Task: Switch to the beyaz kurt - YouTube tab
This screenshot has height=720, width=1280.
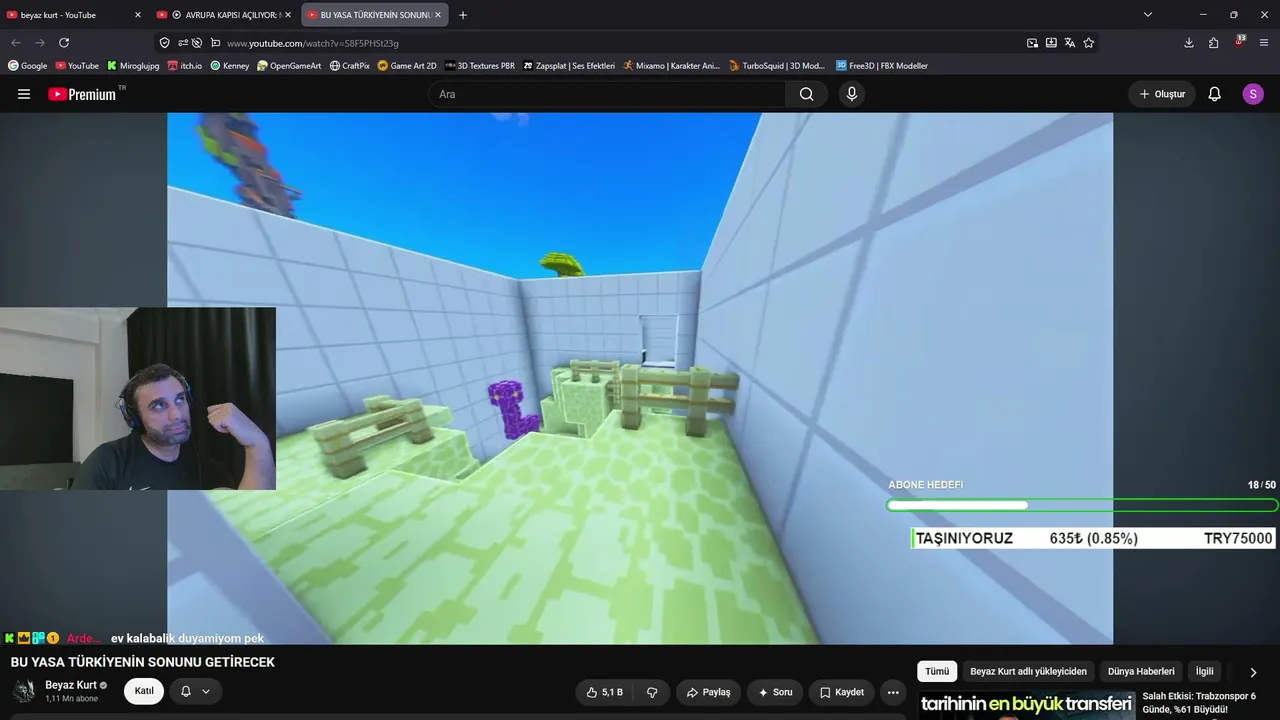Action: point(74,15)
